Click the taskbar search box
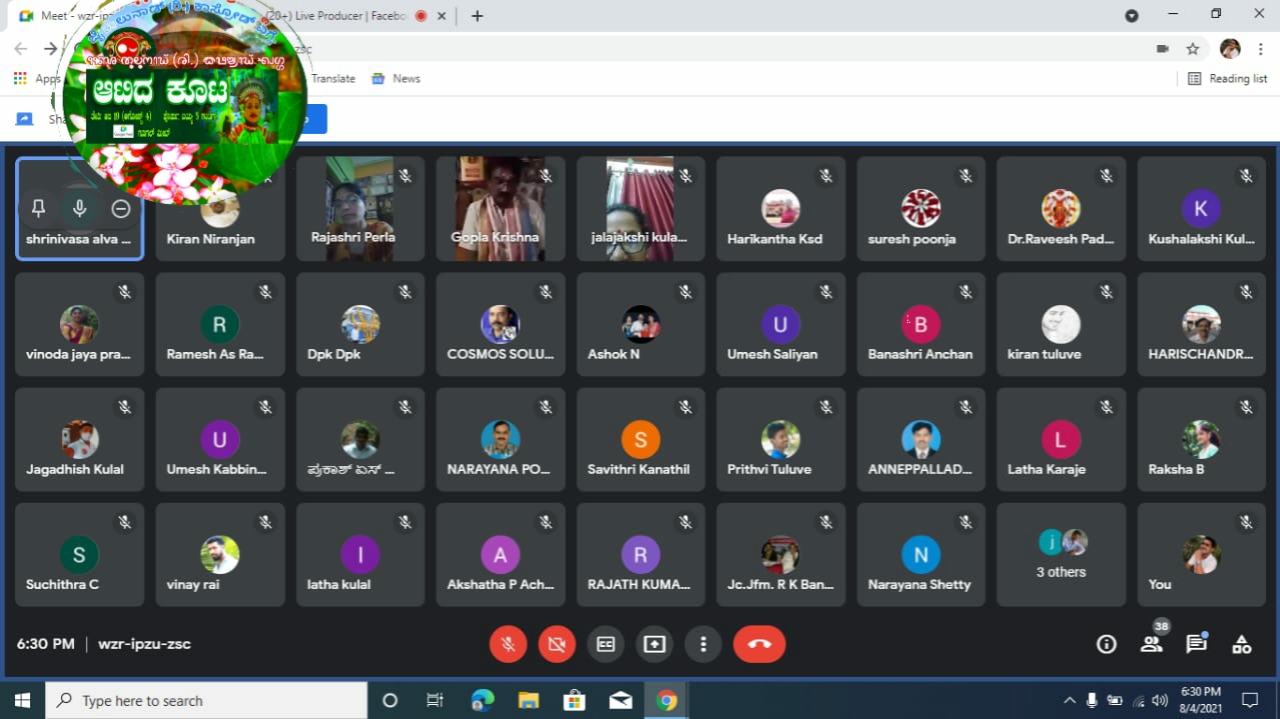 pos(207,700)
